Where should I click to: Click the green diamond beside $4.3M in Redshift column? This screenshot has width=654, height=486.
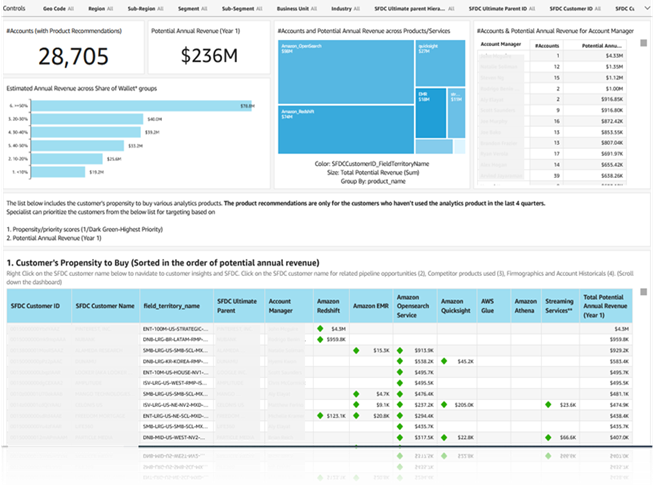coord(319,328)
